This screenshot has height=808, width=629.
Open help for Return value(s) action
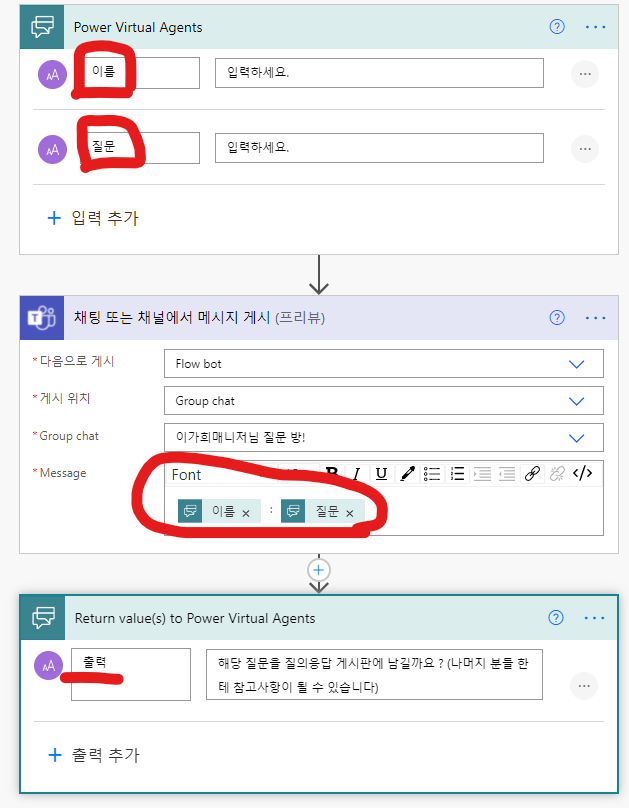(556, 617)
